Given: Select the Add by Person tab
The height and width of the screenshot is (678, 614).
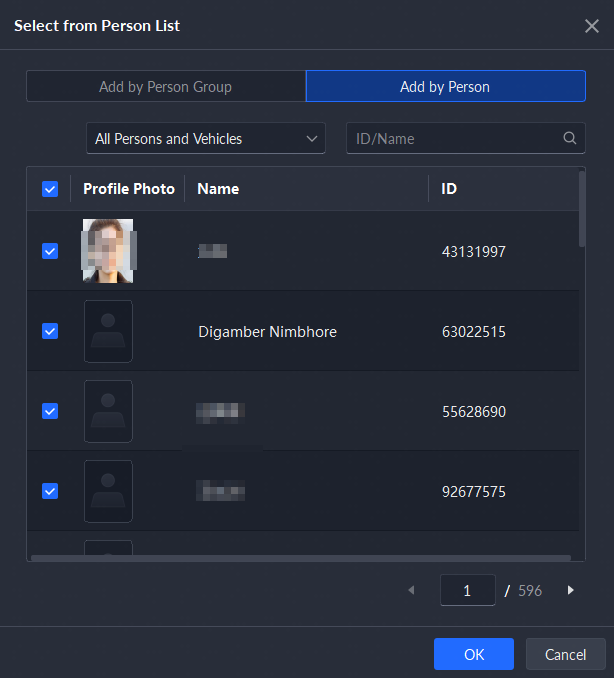Looking at the screenshot, I should coord(445,87).
